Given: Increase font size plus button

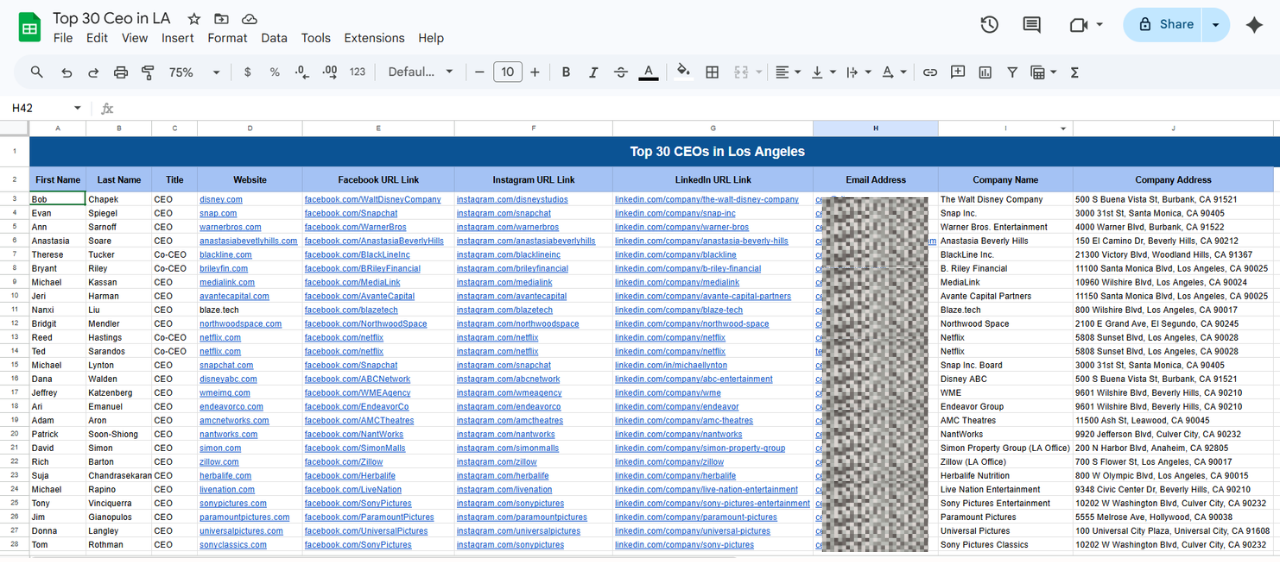Looking at the screenshot, I should point(535,72).
